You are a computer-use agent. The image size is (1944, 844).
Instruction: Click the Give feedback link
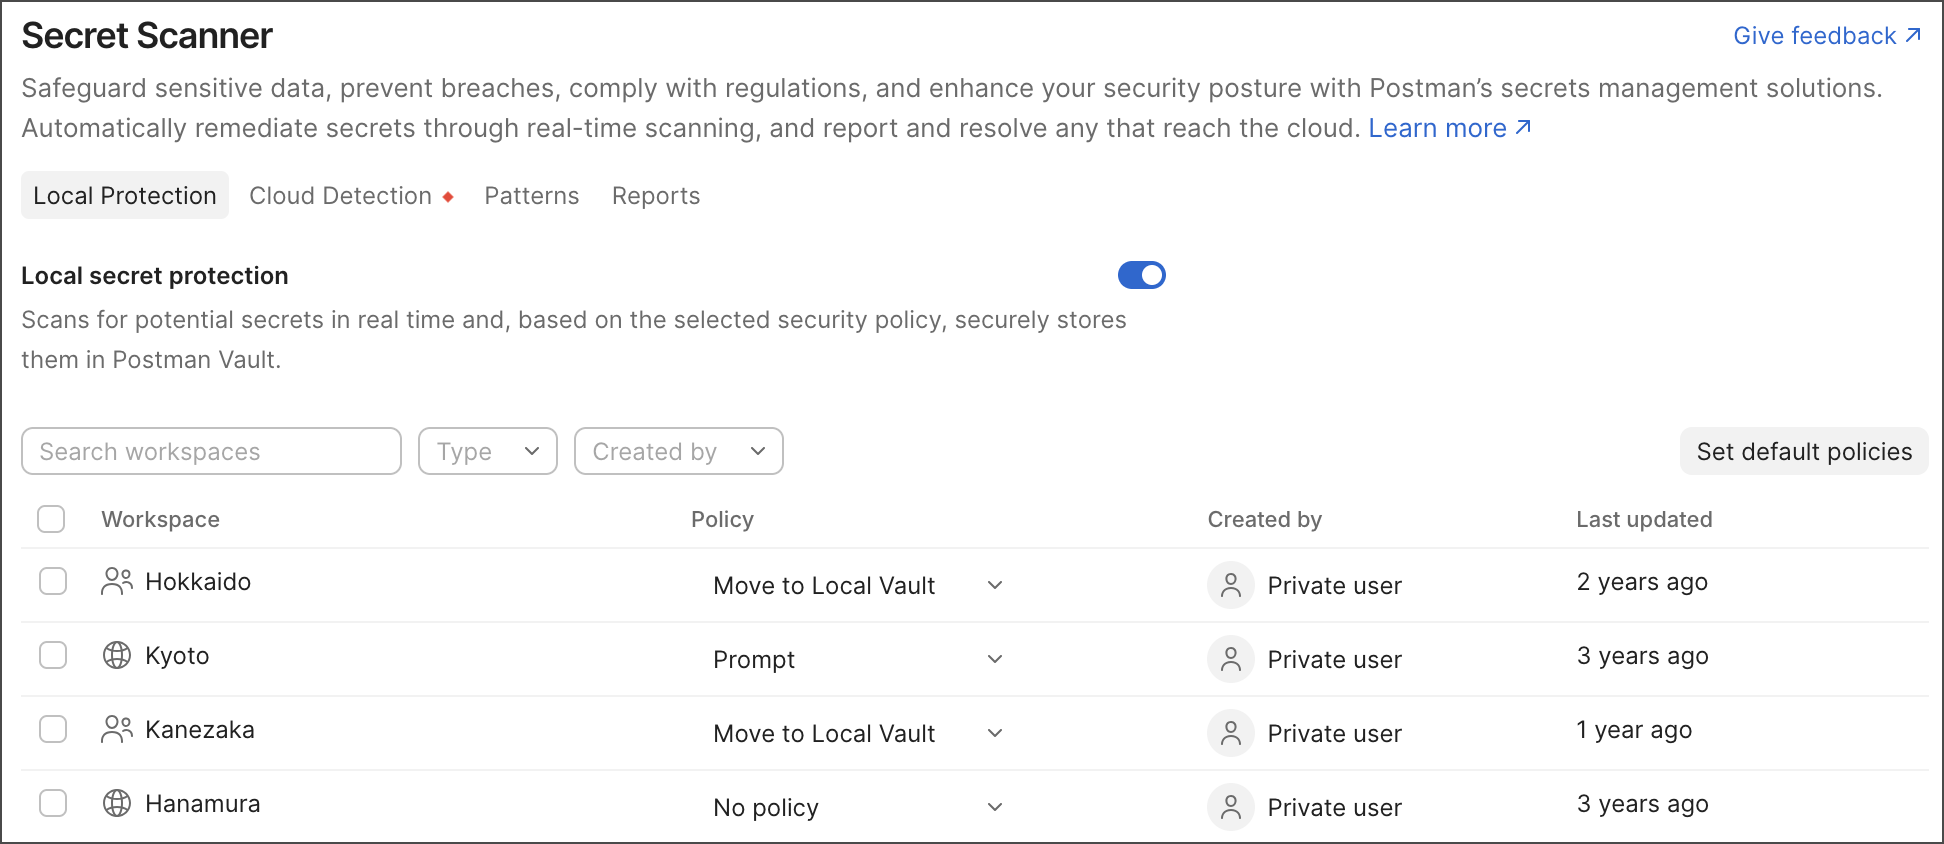(1827, 36)
